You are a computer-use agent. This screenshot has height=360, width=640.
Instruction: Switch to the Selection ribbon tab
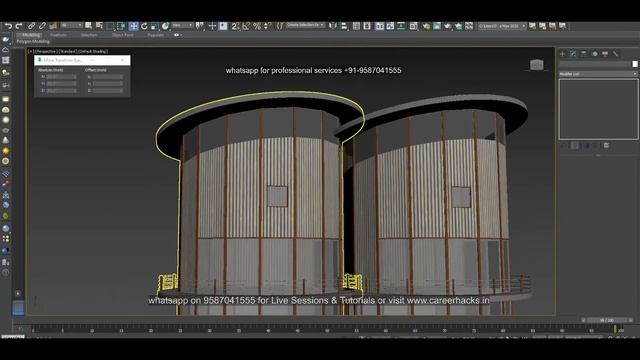89,35
